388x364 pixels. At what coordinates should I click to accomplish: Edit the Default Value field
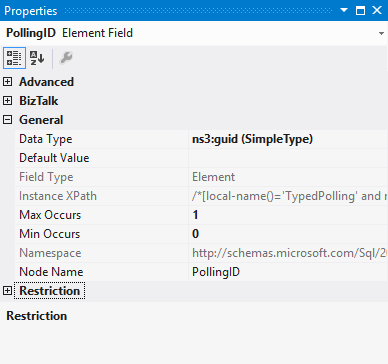pos(288,158)
